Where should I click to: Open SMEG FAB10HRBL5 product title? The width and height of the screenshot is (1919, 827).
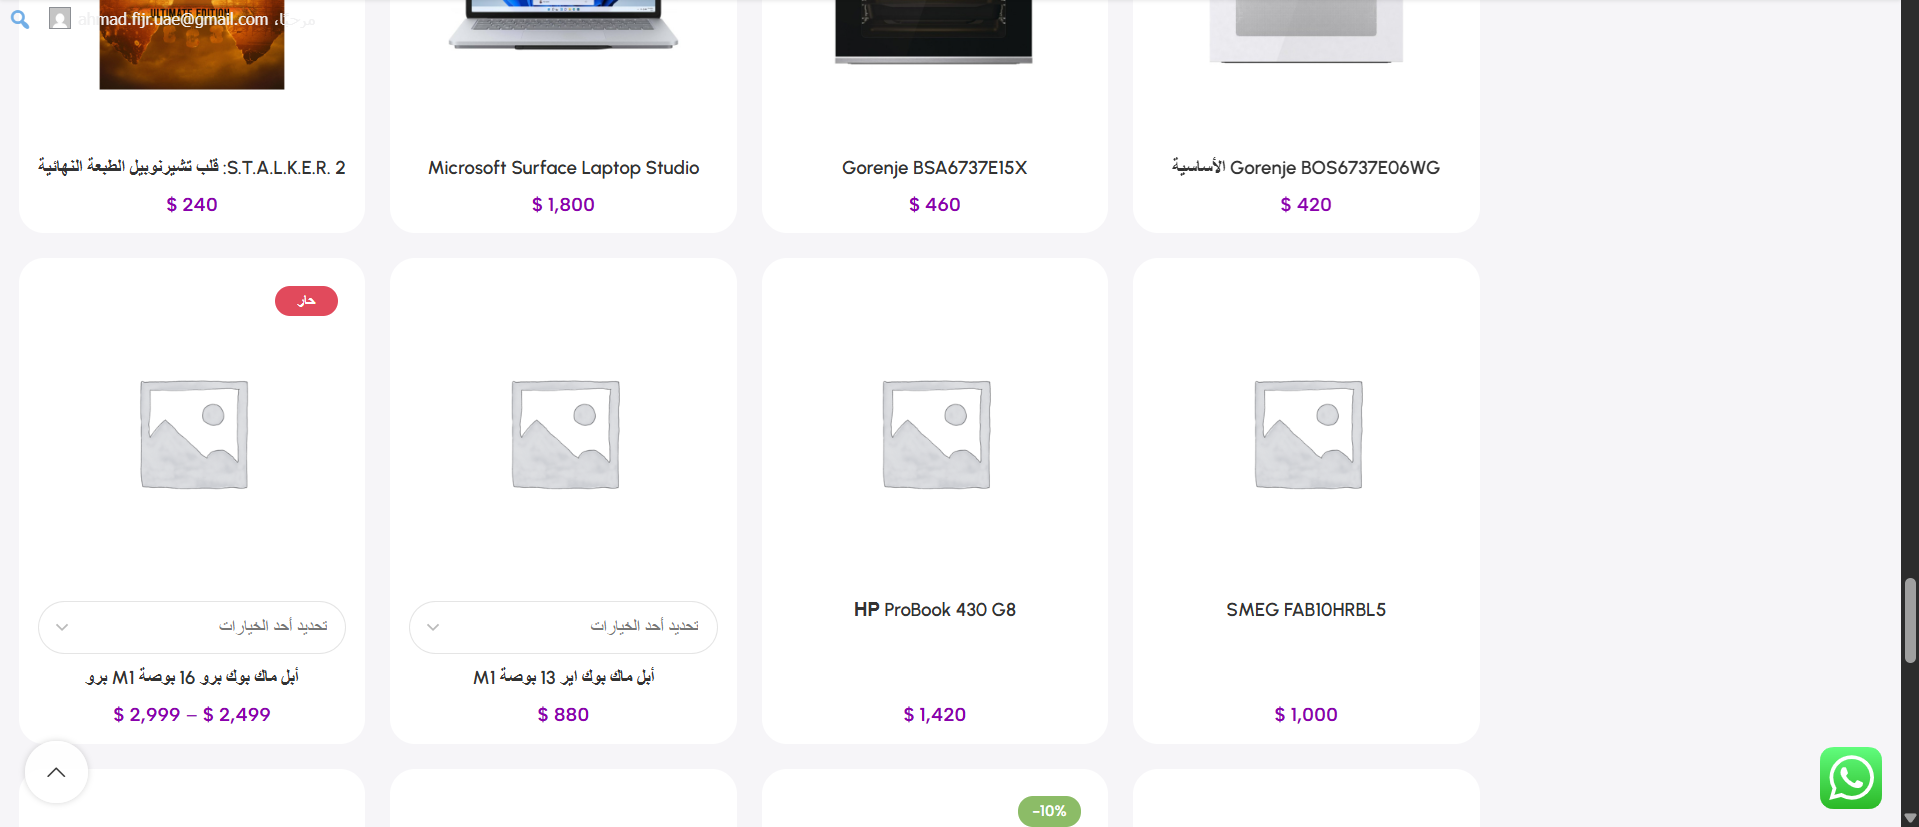tap(1306, 610)
